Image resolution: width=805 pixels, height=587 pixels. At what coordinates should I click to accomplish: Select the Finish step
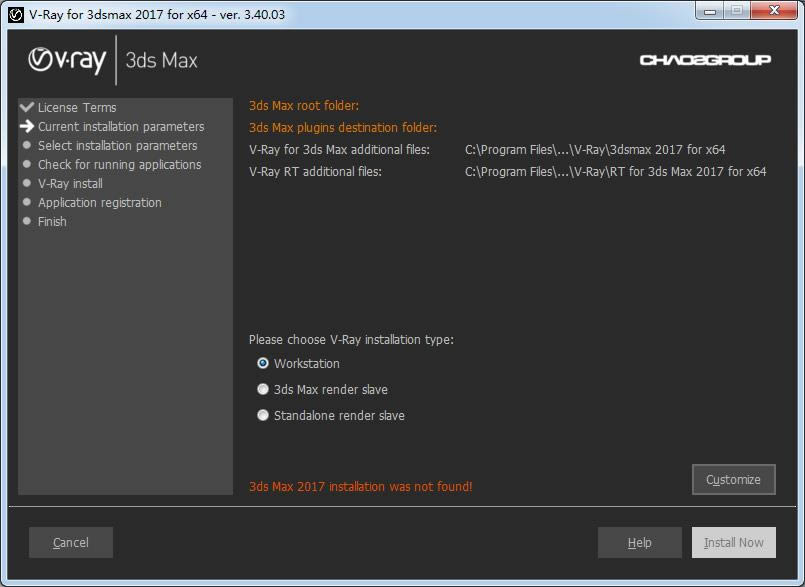click(52, 221)
